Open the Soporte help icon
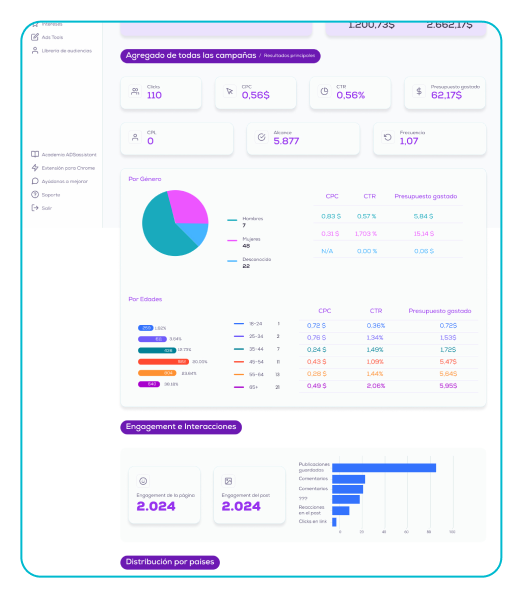Image resolution: width=525 pixels, height=600 pixels. (x=35, y=194)
